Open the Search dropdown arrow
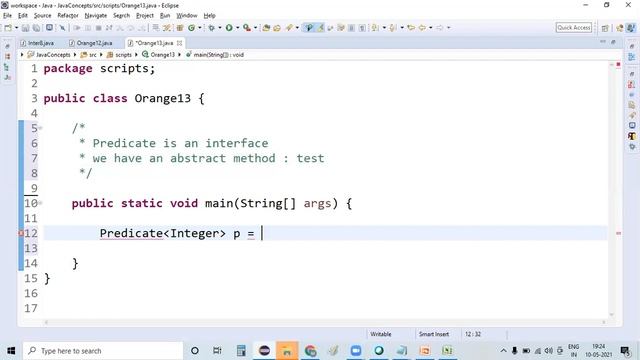 click(297, 28)
